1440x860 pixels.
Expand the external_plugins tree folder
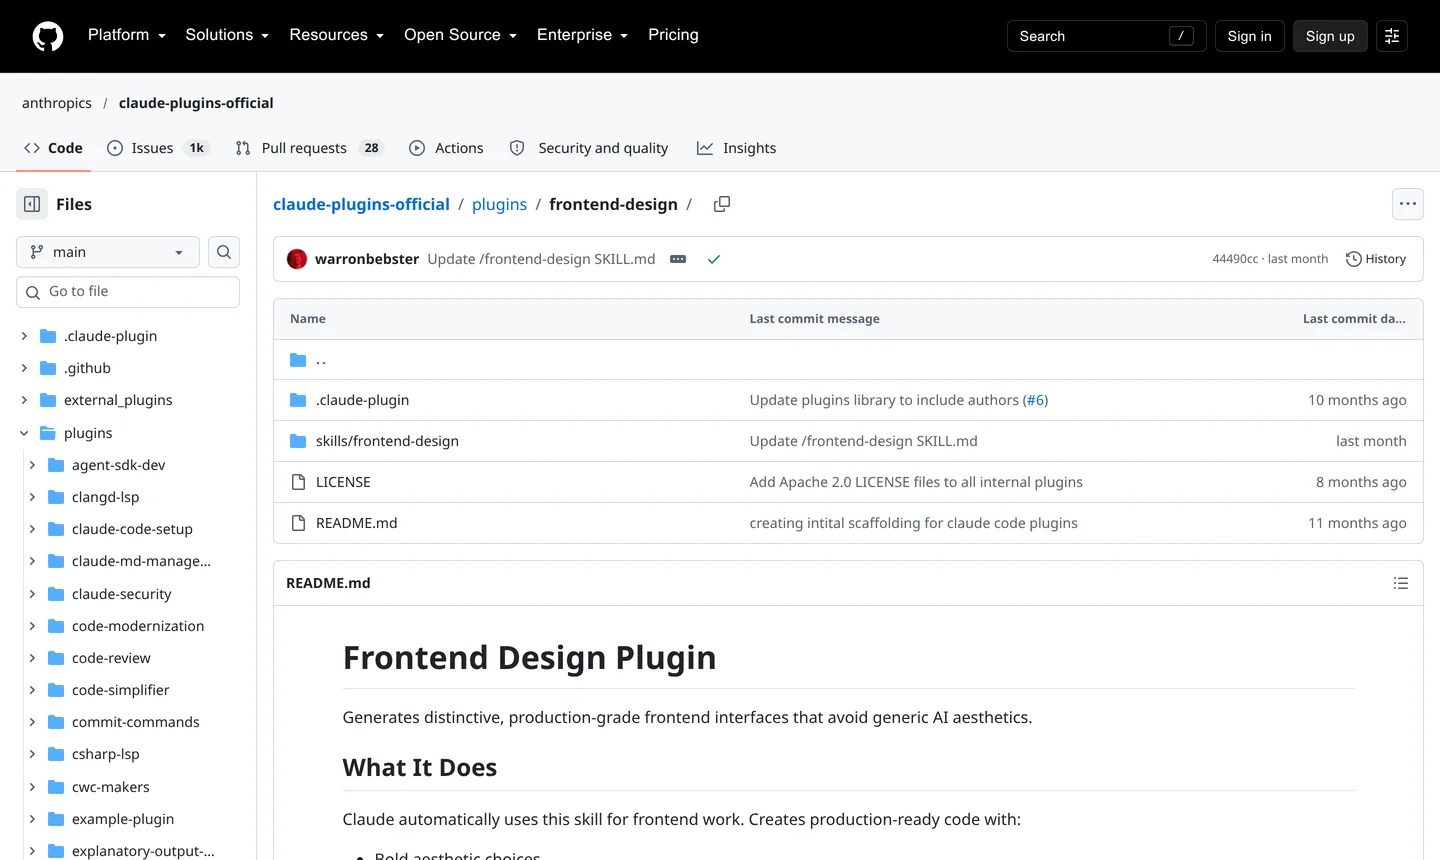coord(24,400)
